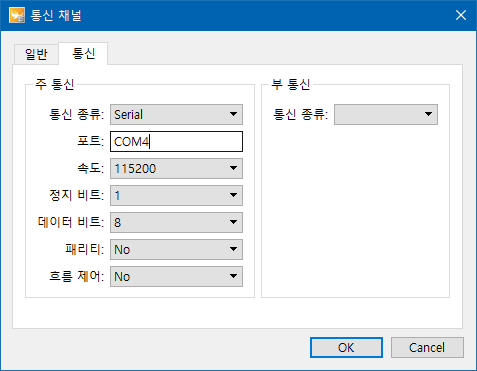Viewport: 477px width, 371px height.
Task: Switch to the 일반 tab
Action: 36,54
